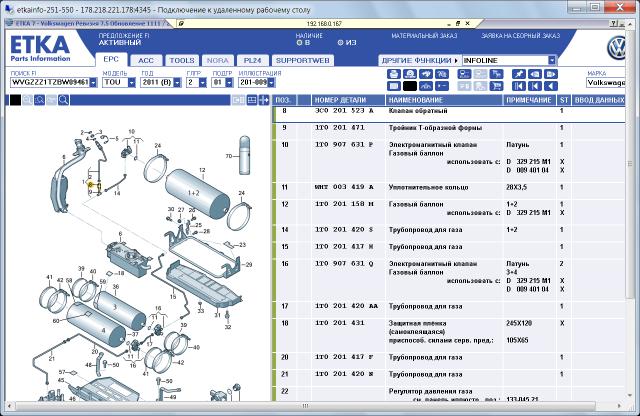Switch to the NORA tab
Viewport: 640px width, 416px height.
(x=218, y=60)
